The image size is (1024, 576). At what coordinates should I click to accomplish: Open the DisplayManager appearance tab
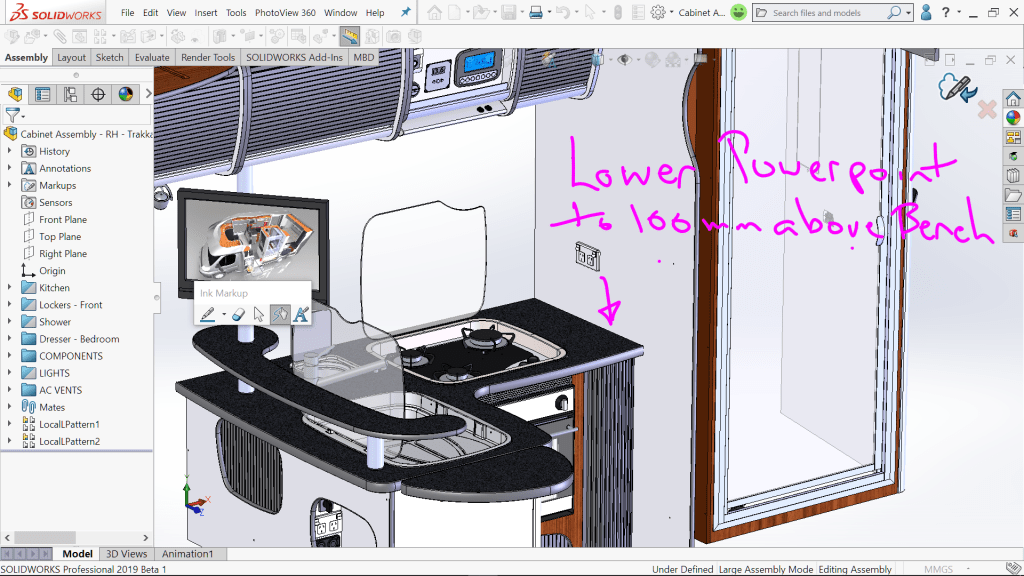click(x=125, y=95)
